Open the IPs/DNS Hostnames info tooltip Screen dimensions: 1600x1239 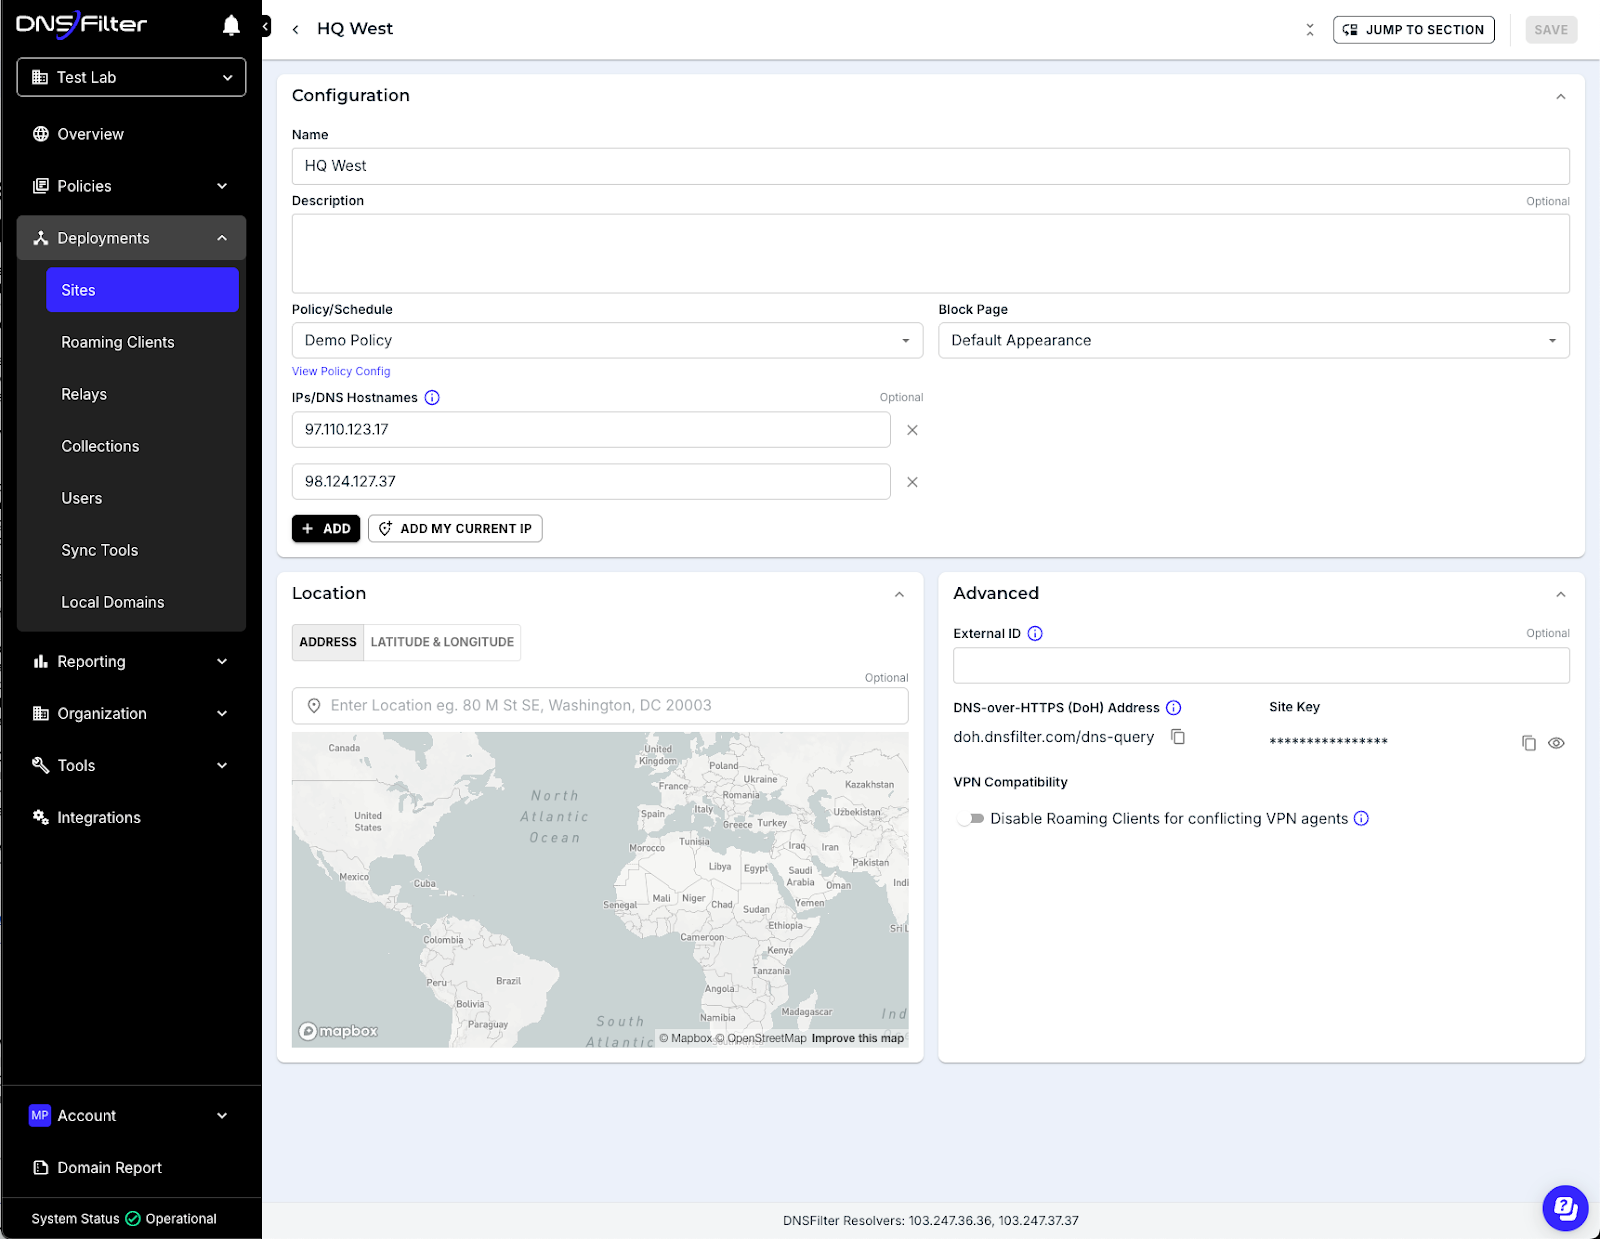pos(432,397)
